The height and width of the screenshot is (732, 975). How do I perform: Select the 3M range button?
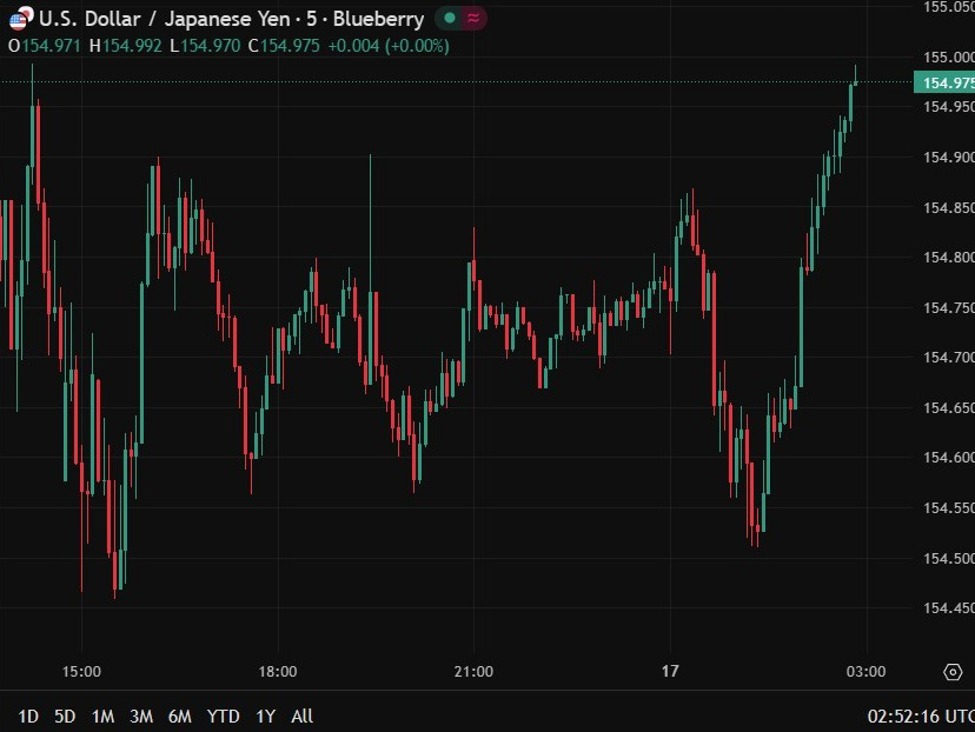(x=140, y=716)
